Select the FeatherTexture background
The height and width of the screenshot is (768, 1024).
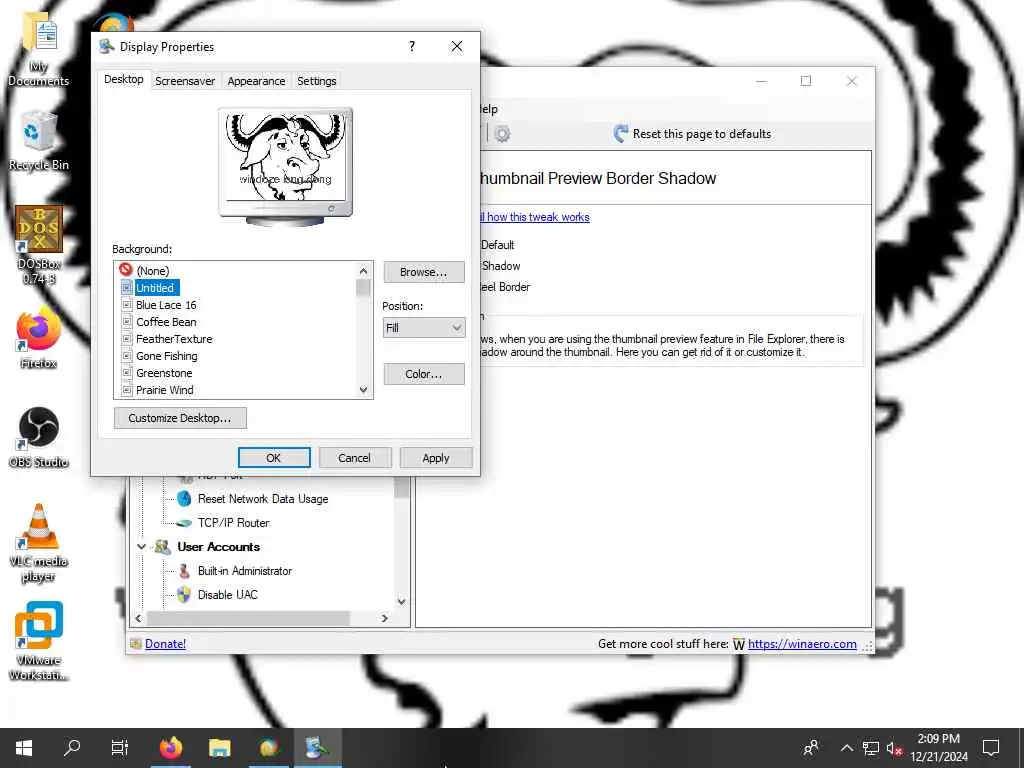coord(174,339)
